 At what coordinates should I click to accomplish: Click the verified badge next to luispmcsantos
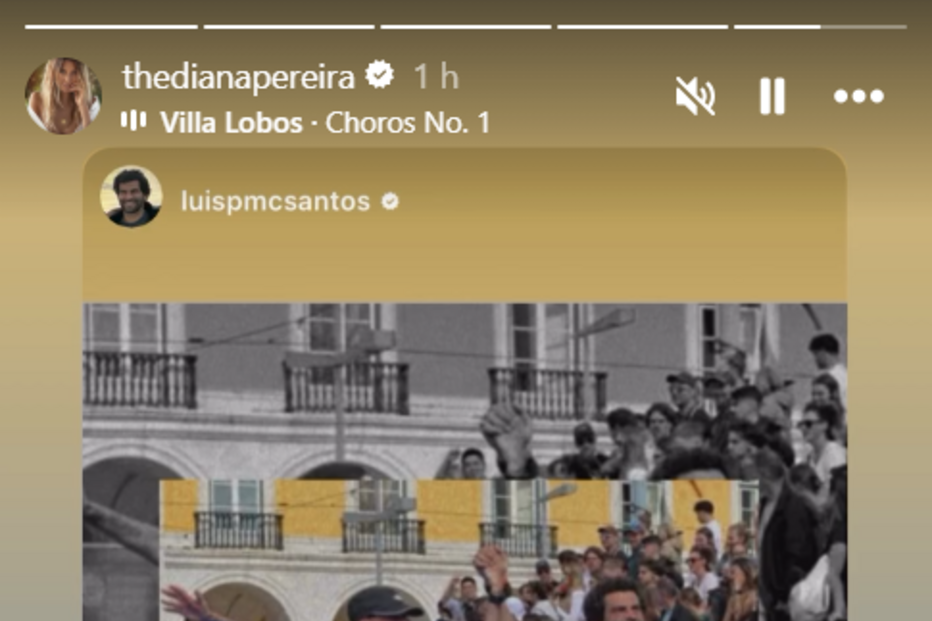pyautogui.click(x=391, y=202)
